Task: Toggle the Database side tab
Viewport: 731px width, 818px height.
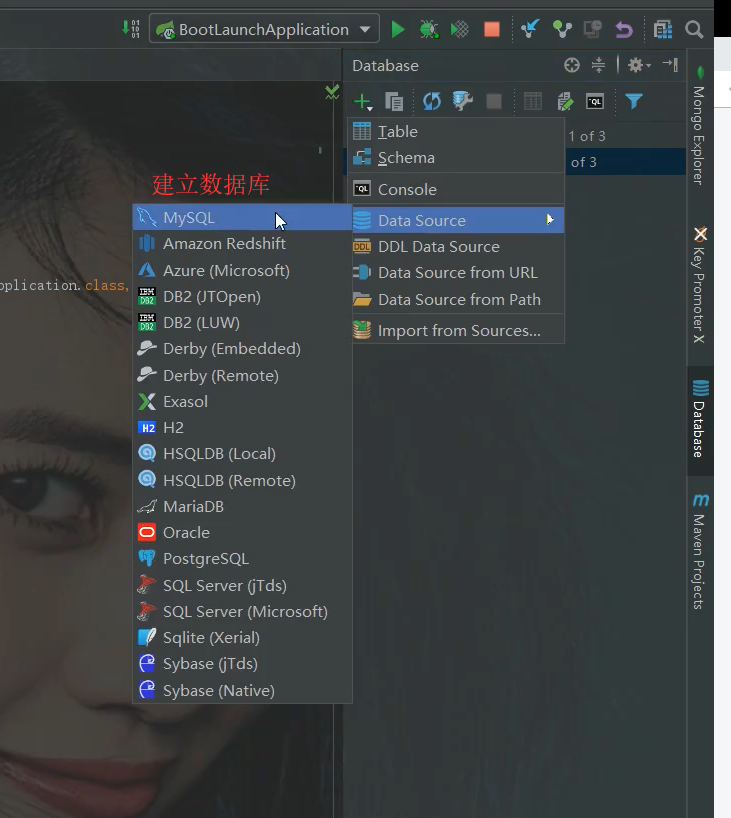Action: coord(700,420)
